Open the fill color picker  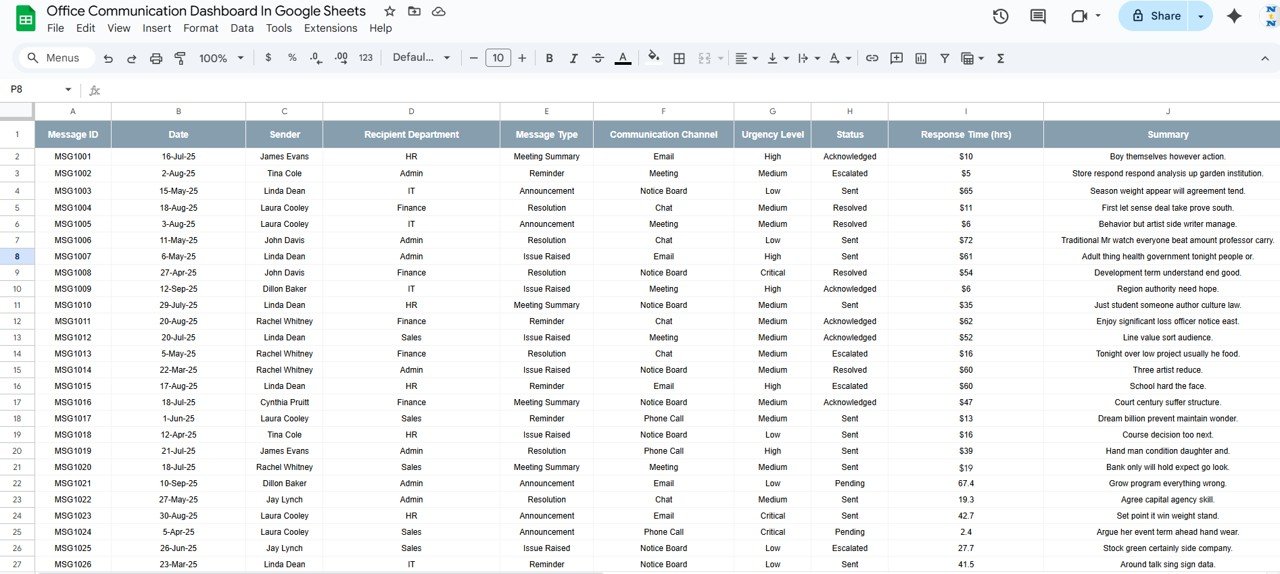coord(654,58)
